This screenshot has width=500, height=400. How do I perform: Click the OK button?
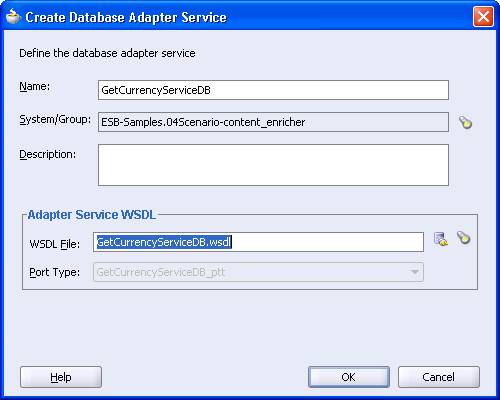[x=349, y=377]
